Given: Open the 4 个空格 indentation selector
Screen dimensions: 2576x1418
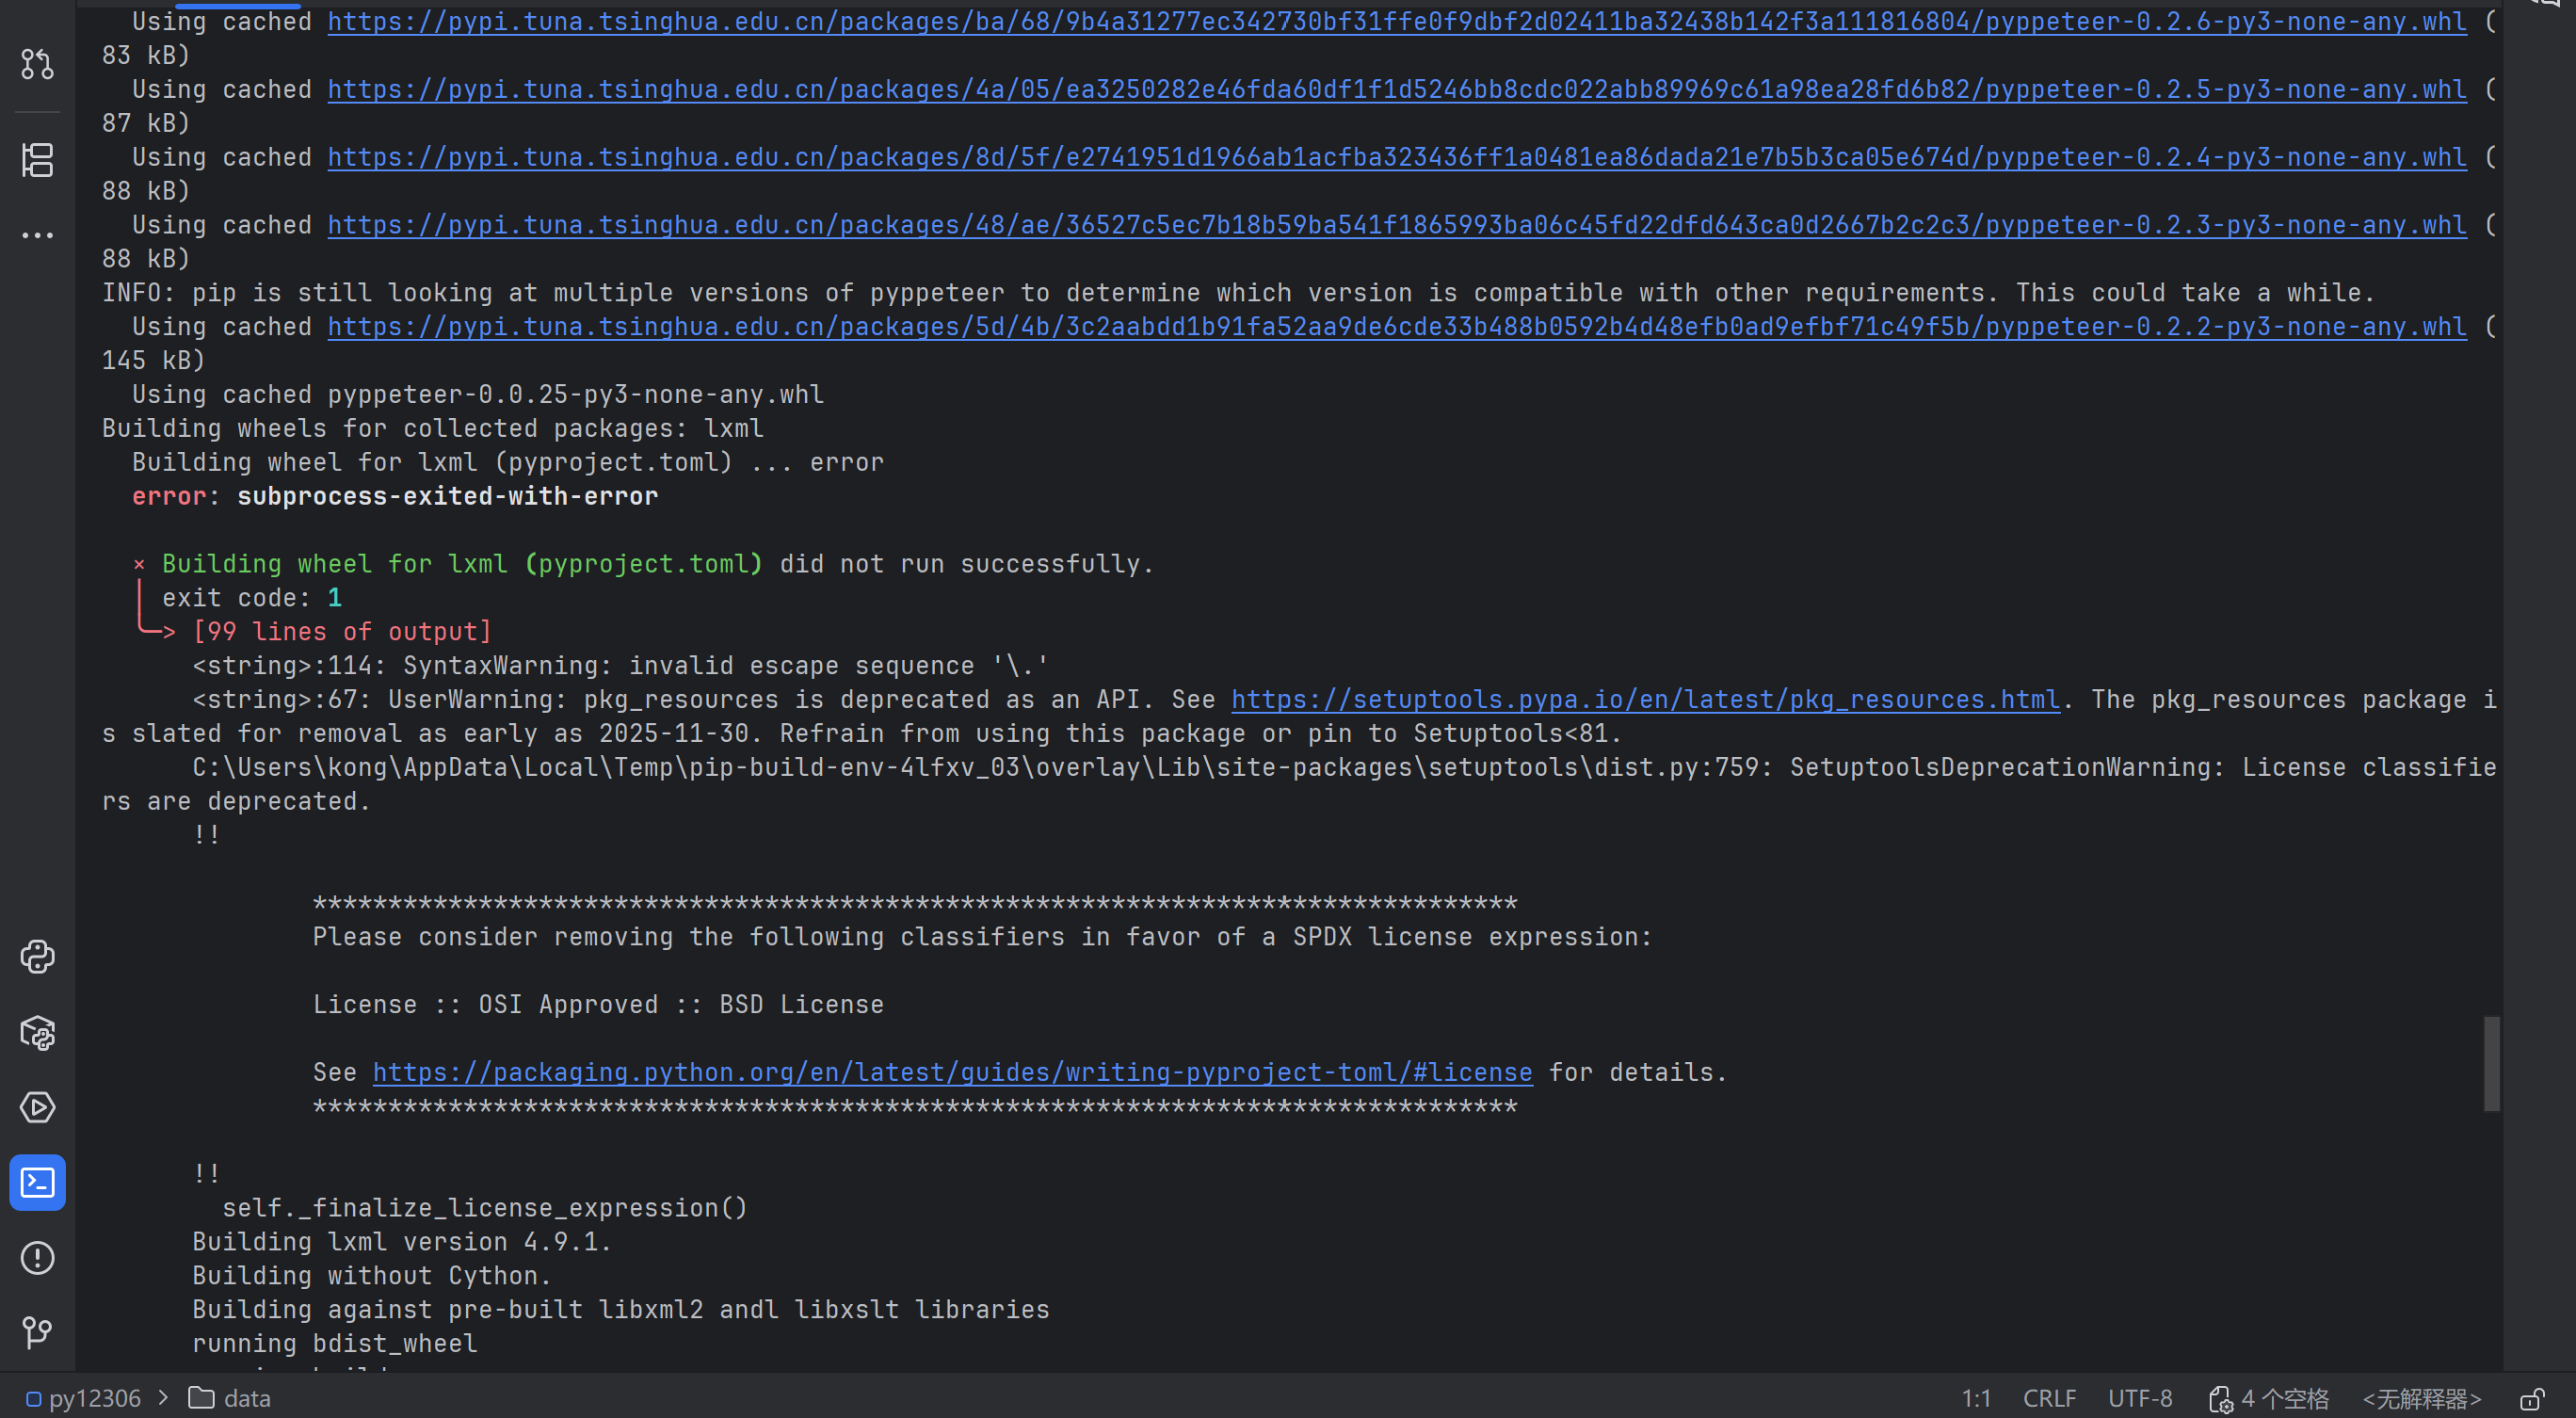Looking at the screenshot, I should pyautogui.click(x=2285, y=1398).
